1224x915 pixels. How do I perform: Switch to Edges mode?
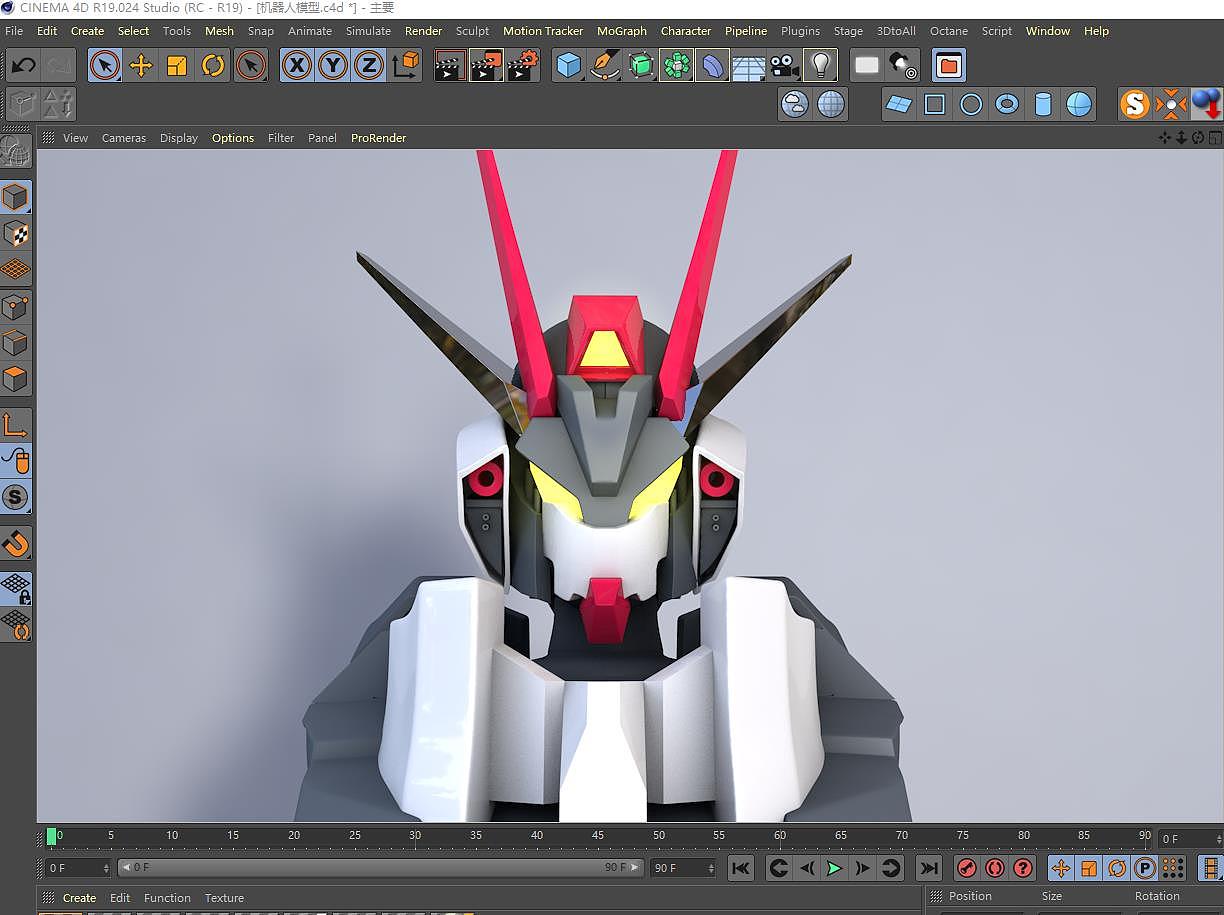(16, 343)
